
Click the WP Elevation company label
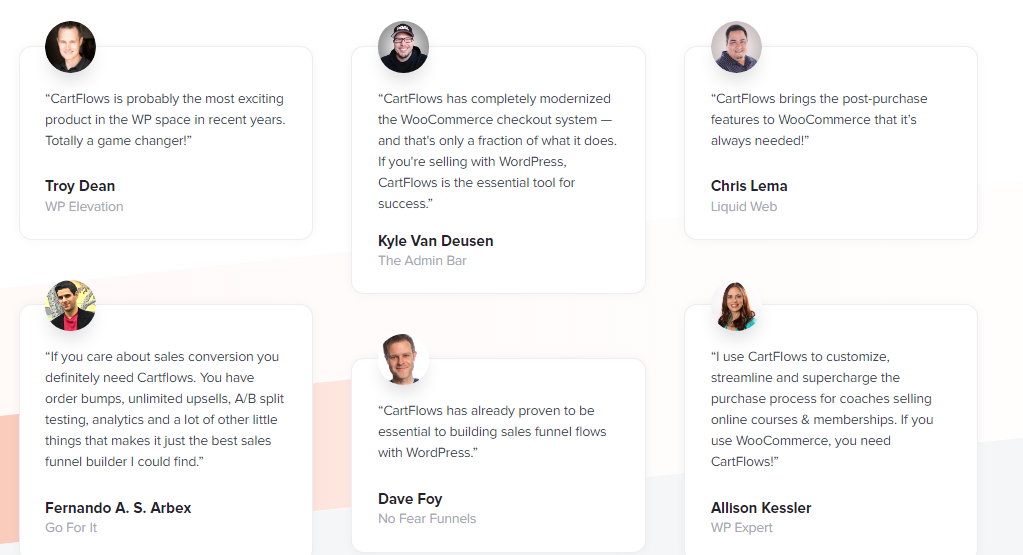84,207
